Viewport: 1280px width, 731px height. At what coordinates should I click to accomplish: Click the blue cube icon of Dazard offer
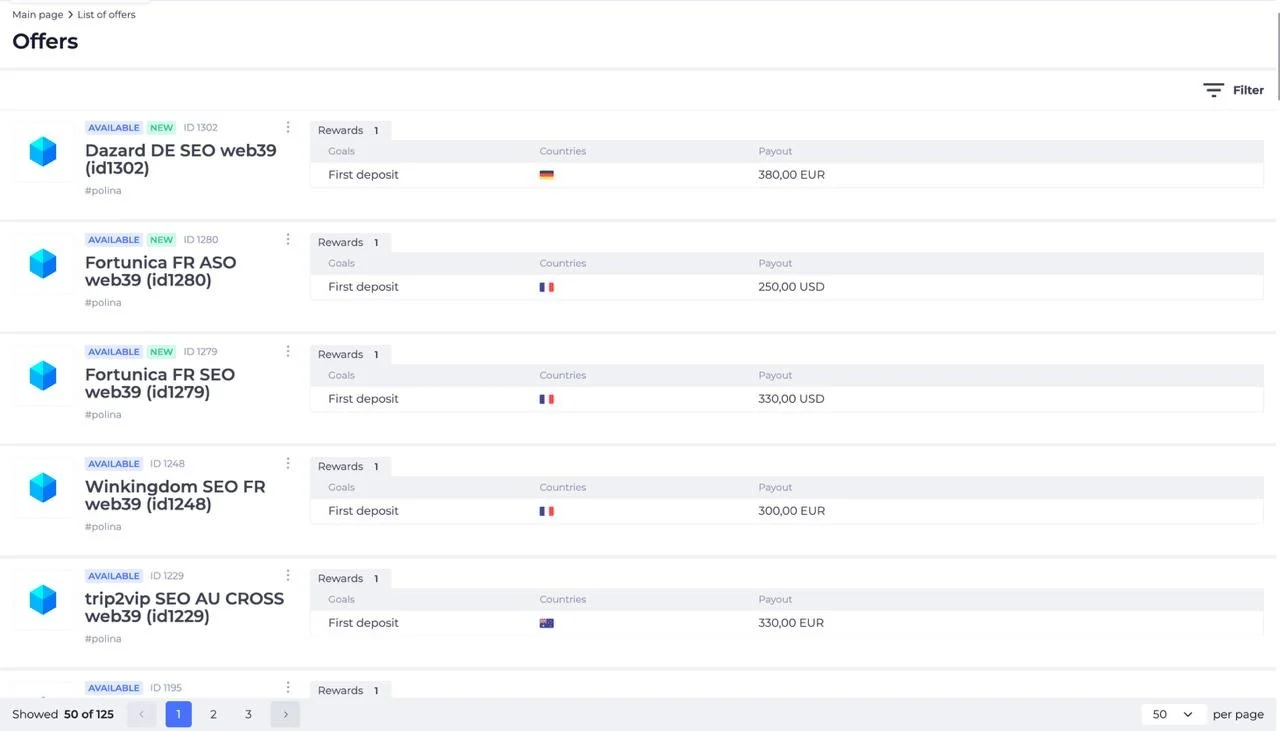(x=43, y=151)
